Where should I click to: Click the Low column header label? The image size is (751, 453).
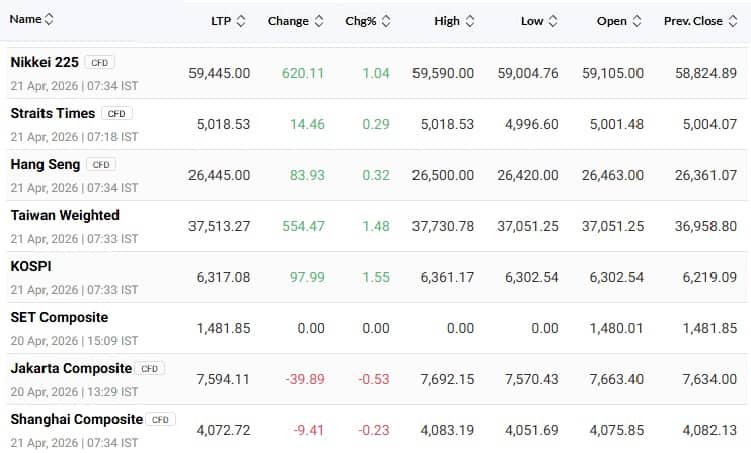point(532,21)
